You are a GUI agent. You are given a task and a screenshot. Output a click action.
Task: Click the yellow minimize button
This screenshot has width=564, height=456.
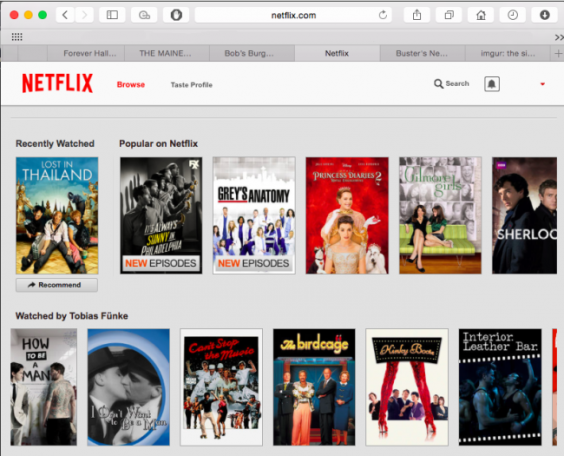pyautogui.click(x=28, y=15)
